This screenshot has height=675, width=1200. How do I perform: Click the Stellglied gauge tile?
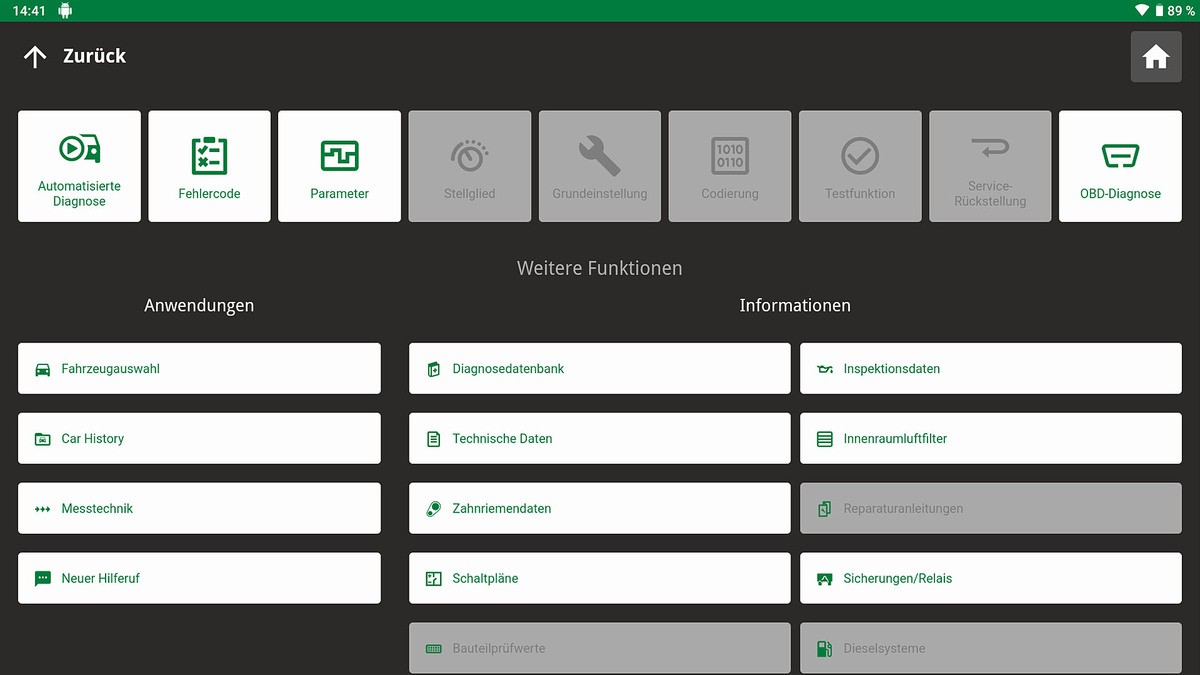(x=469, y=166)
